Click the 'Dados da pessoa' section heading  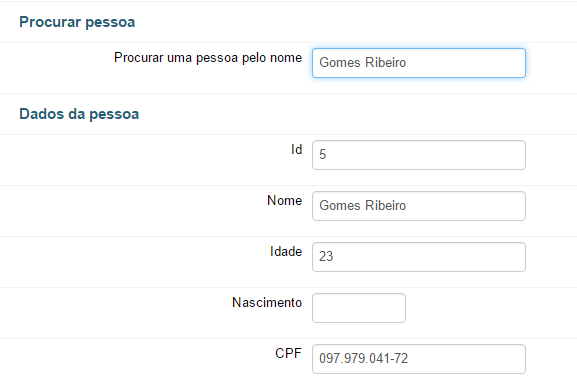79,114
